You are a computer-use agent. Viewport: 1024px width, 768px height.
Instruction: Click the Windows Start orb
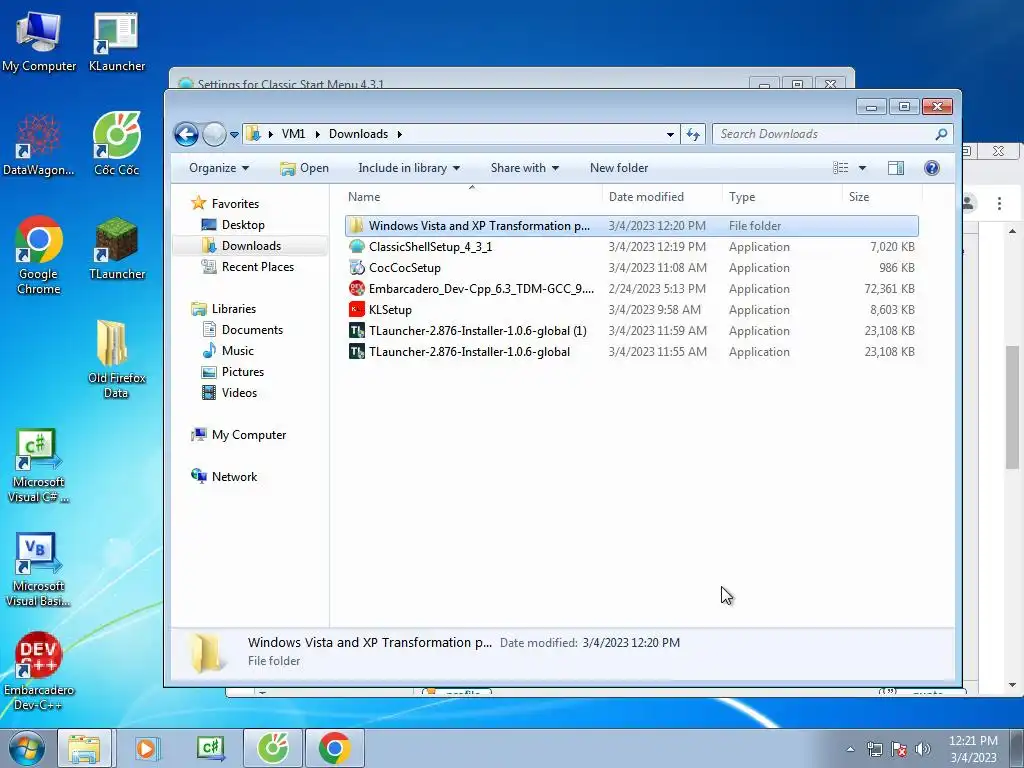point(26,748)
